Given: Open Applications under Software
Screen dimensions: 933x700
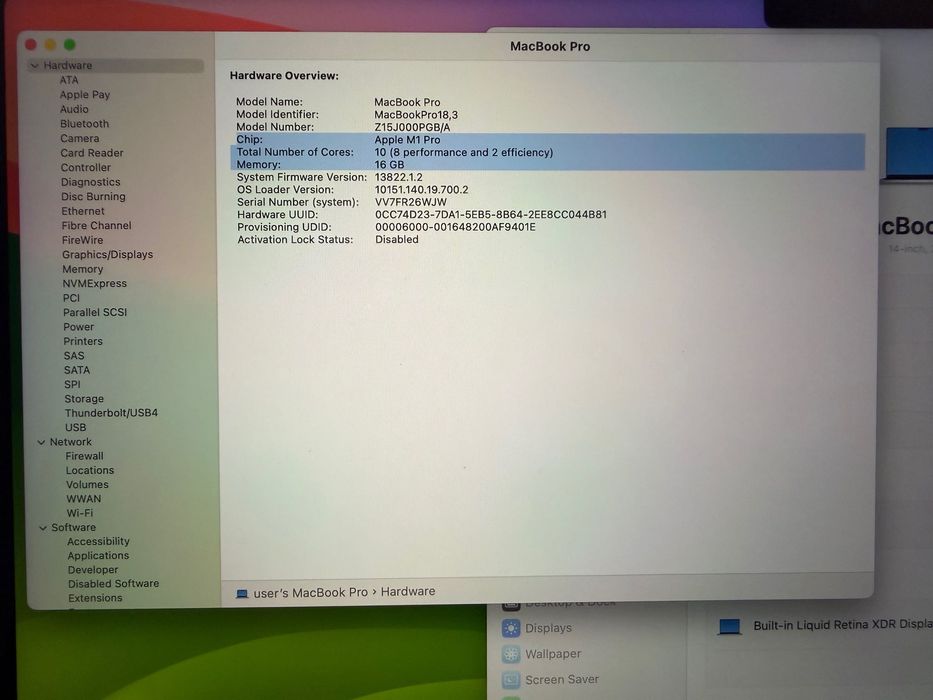Looking at the screenshot, I should (98, 555).
